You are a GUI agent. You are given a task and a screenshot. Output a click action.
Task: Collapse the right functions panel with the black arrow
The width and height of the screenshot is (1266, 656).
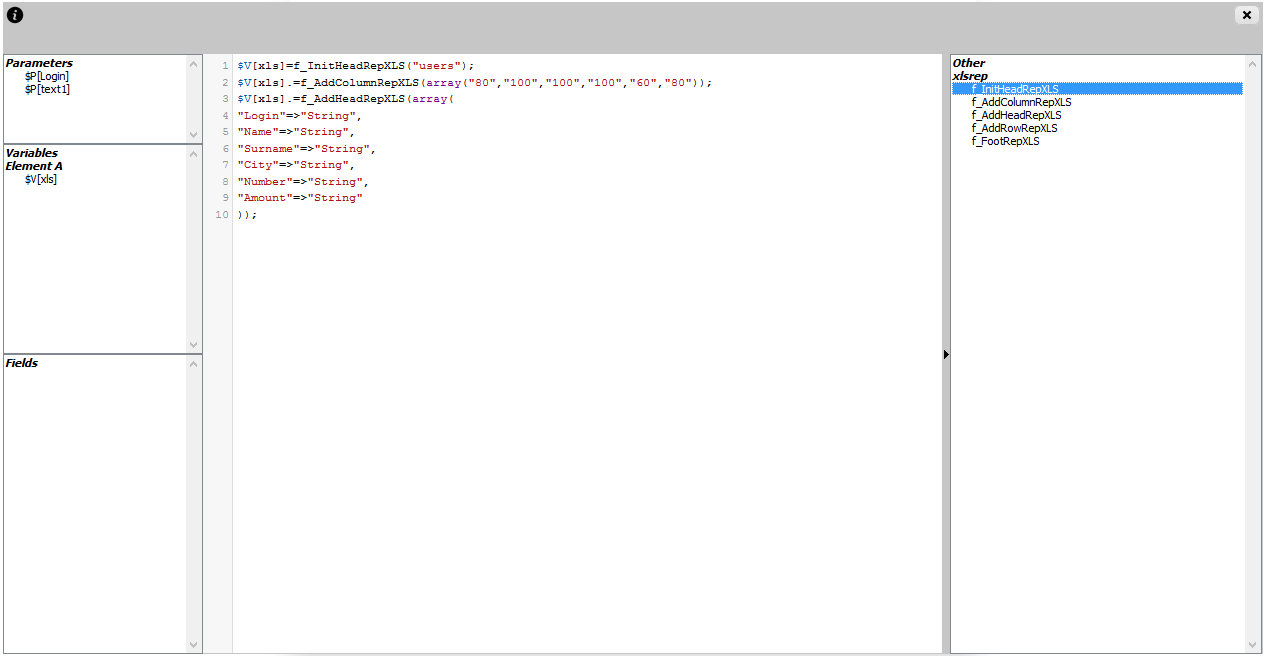pos(946,354)
